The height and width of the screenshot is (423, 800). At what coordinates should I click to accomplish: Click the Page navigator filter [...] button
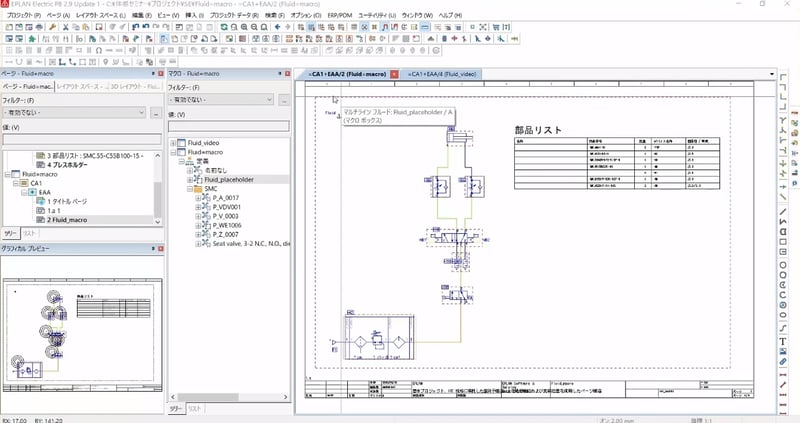[156, 113]
